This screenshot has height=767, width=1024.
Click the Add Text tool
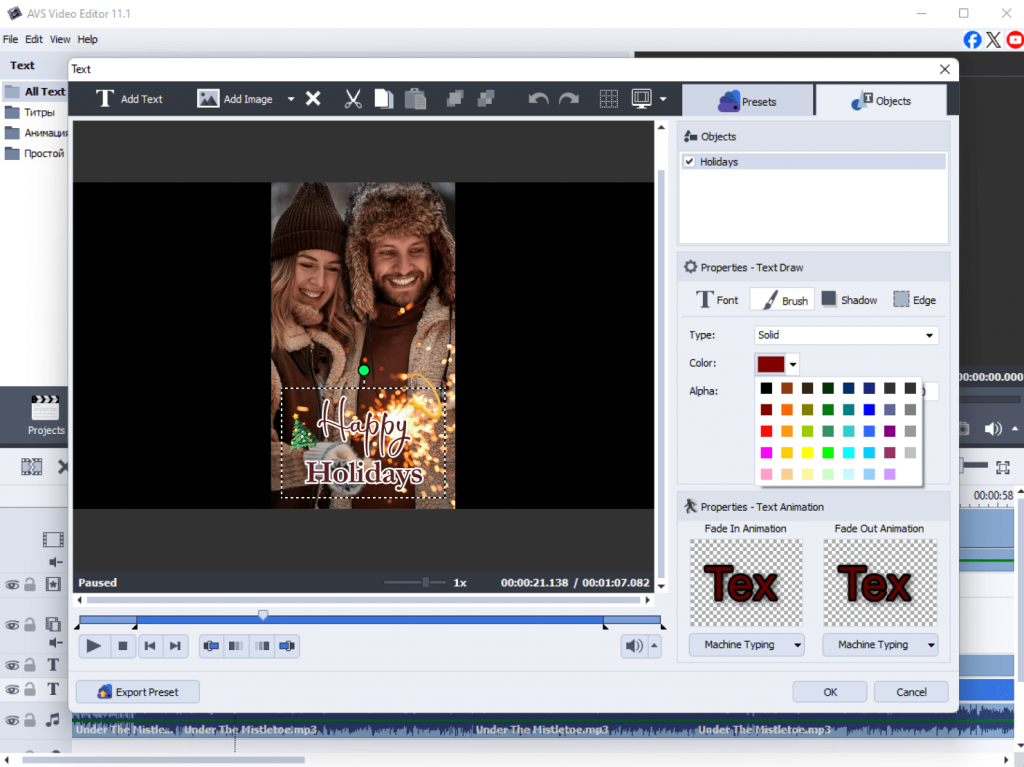pos(129,99)
